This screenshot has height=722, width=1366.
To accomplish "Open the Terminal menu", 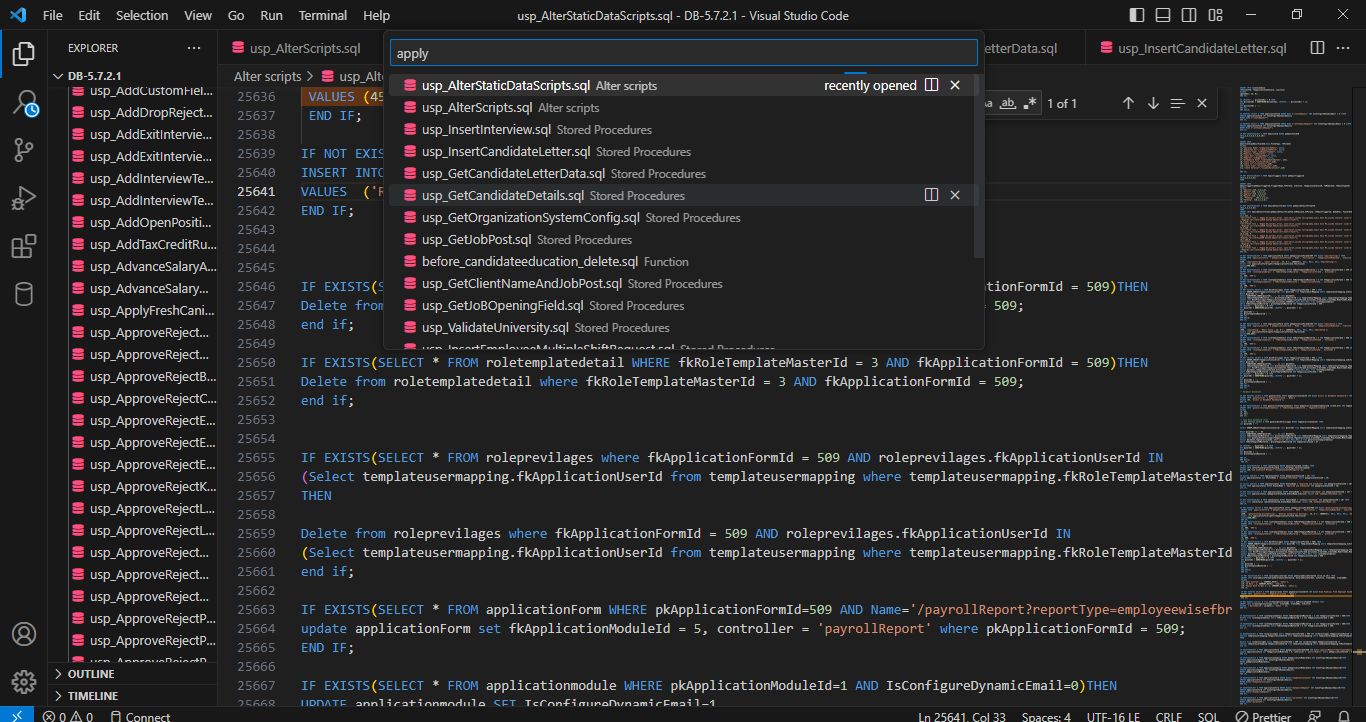I will pos(322,15).
